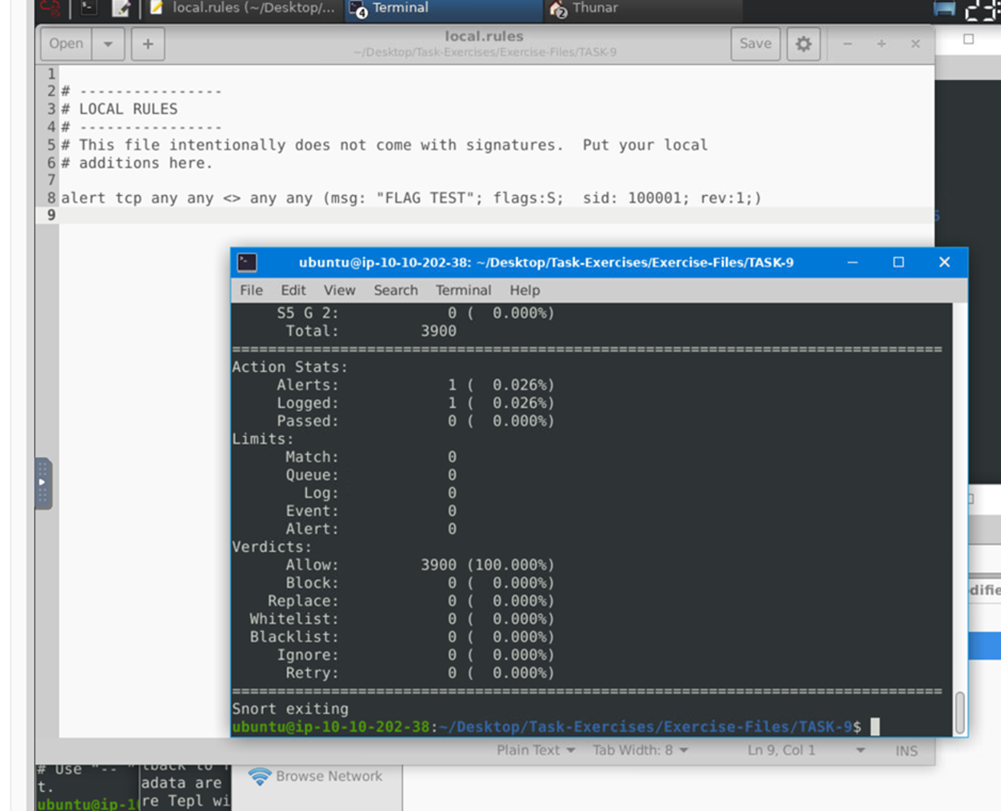Click the 'Whitelist:' row in terminal
This screenshot has height=811, width=1001.
click(x=402, y=619)
